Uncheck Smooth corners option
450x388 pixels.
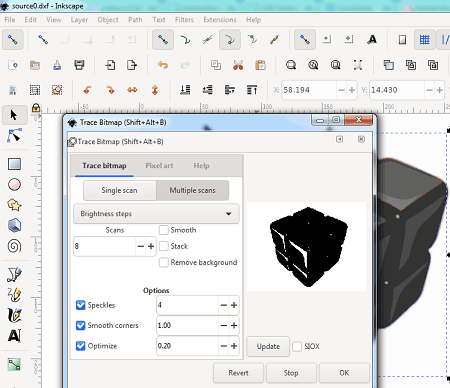(x=80, y=325)
